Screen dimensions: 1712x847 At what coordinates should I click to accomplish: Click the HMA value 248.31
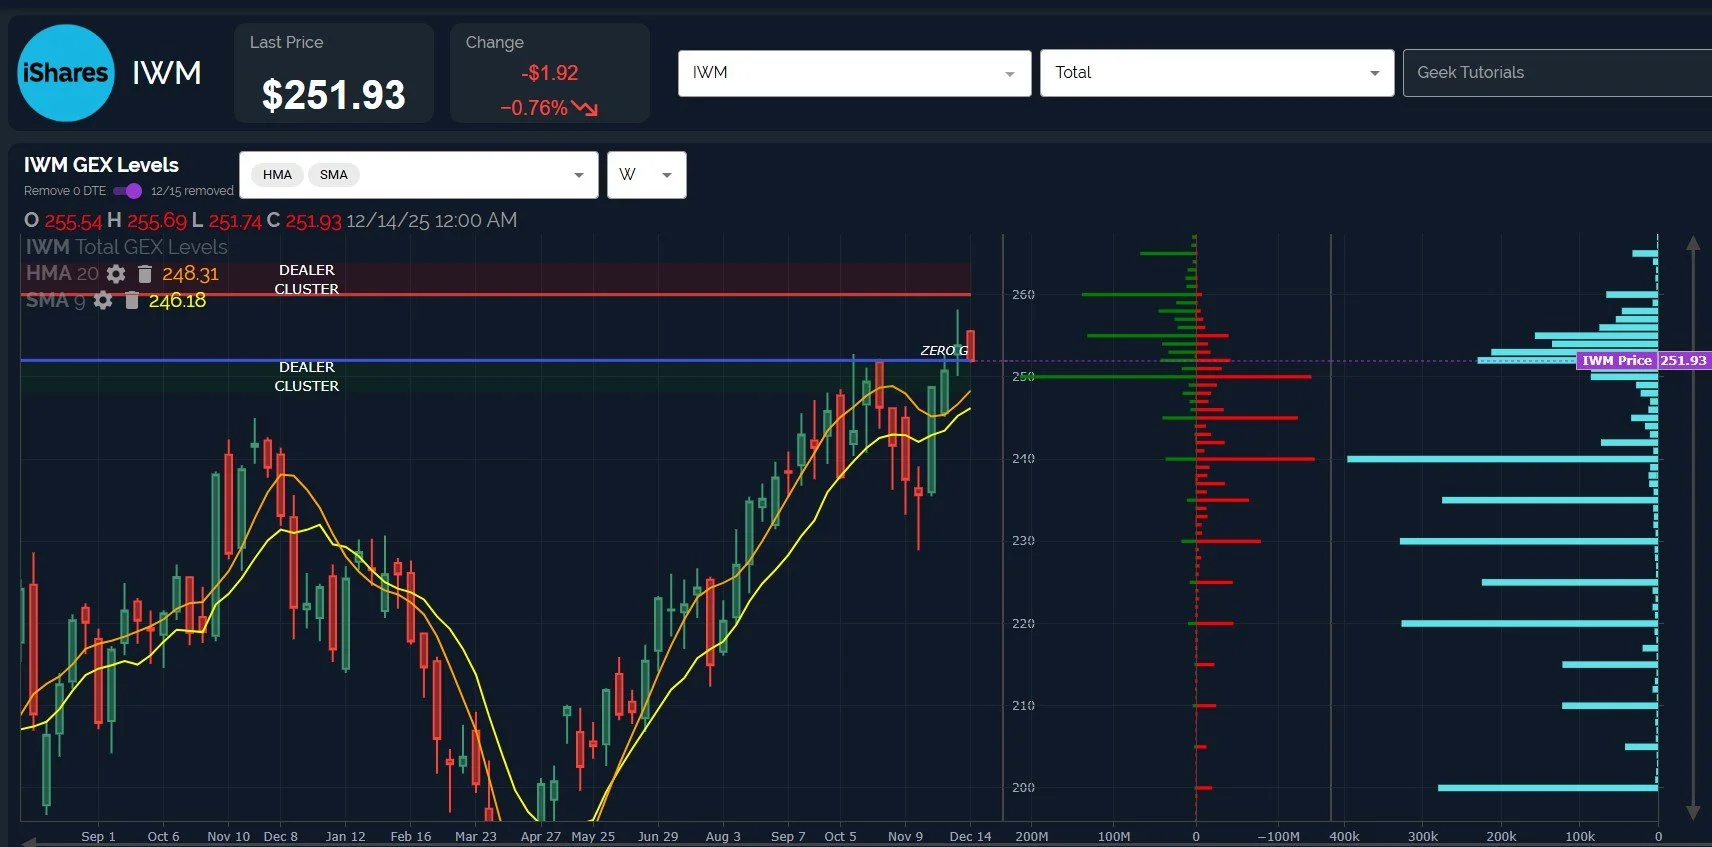(190, 274)
